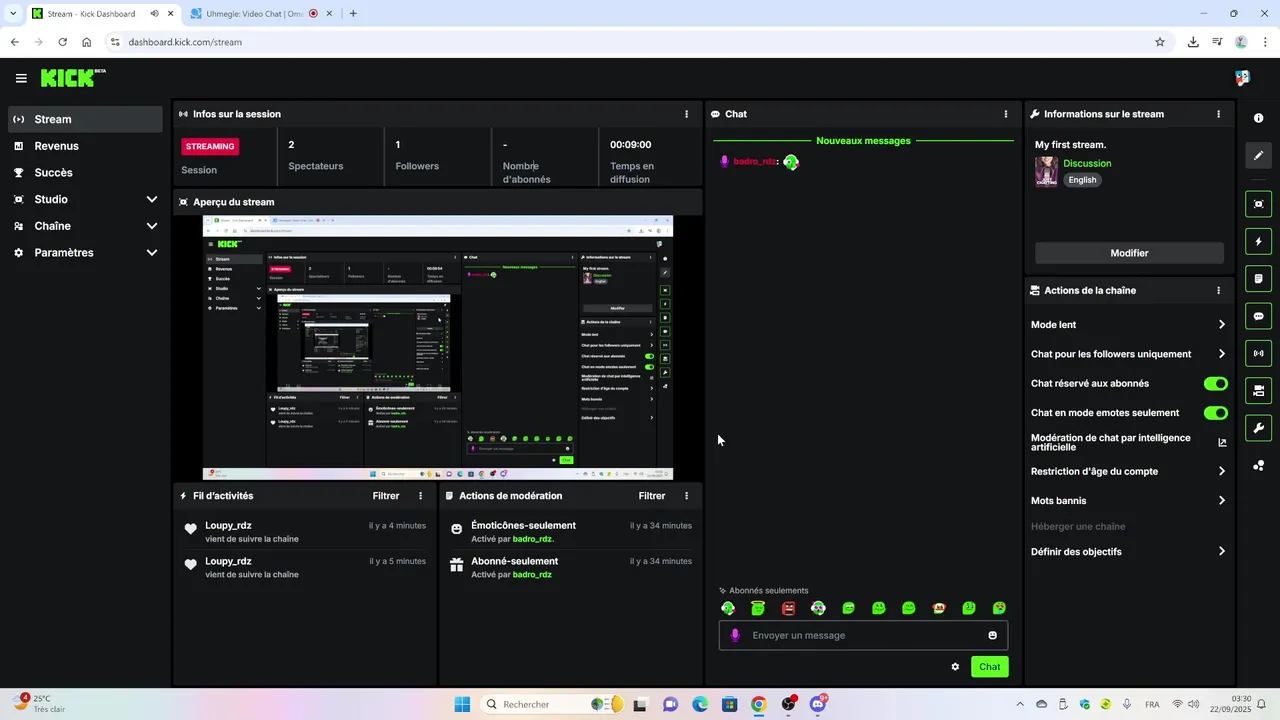Image resolution: width=1280 pixels, height=720 pixels.
Task: Open three-dot menu of Informations sur le stream
Action: [1218, 114]
